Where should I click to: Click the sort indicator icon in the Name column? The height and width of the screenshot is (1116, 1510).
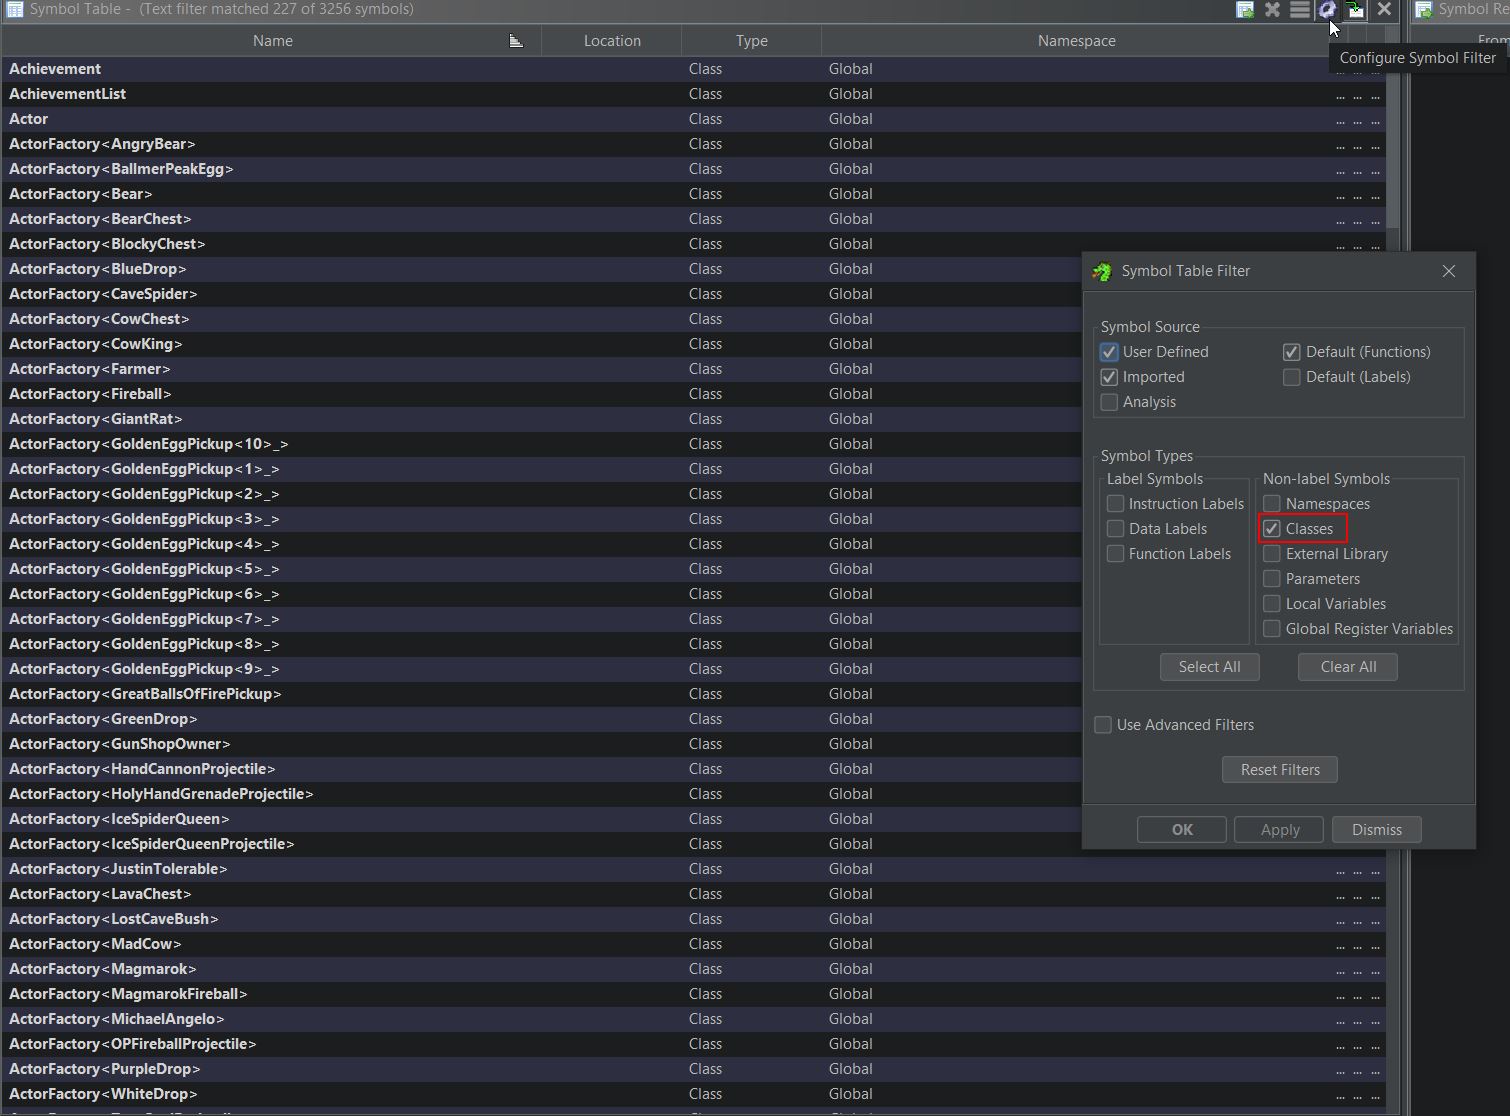[x=516, y=41]
